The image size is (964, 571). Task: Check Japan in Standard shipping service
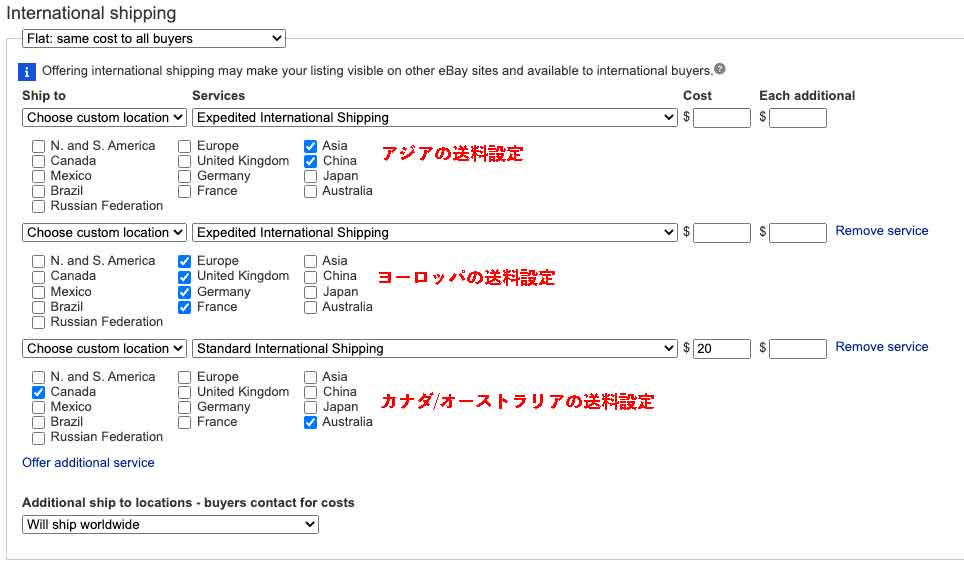tap(310, 407)
